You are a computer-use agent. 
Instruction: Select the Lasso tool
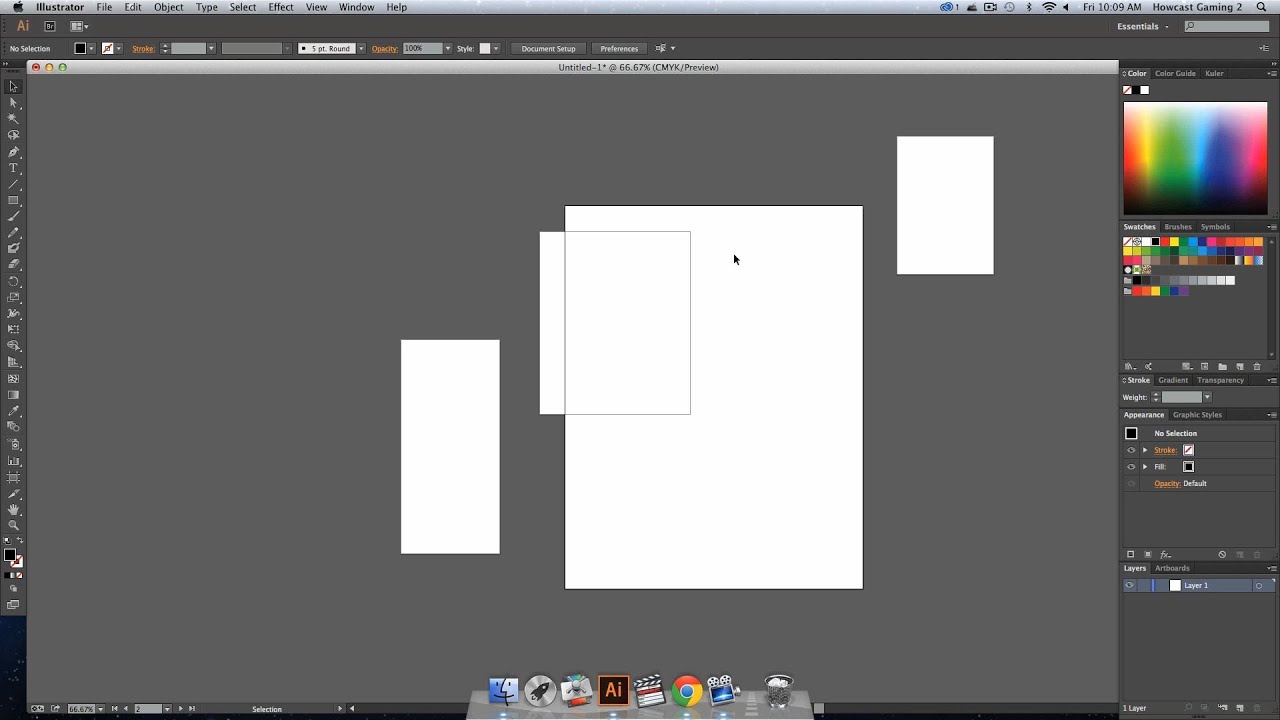coord(14,135)
